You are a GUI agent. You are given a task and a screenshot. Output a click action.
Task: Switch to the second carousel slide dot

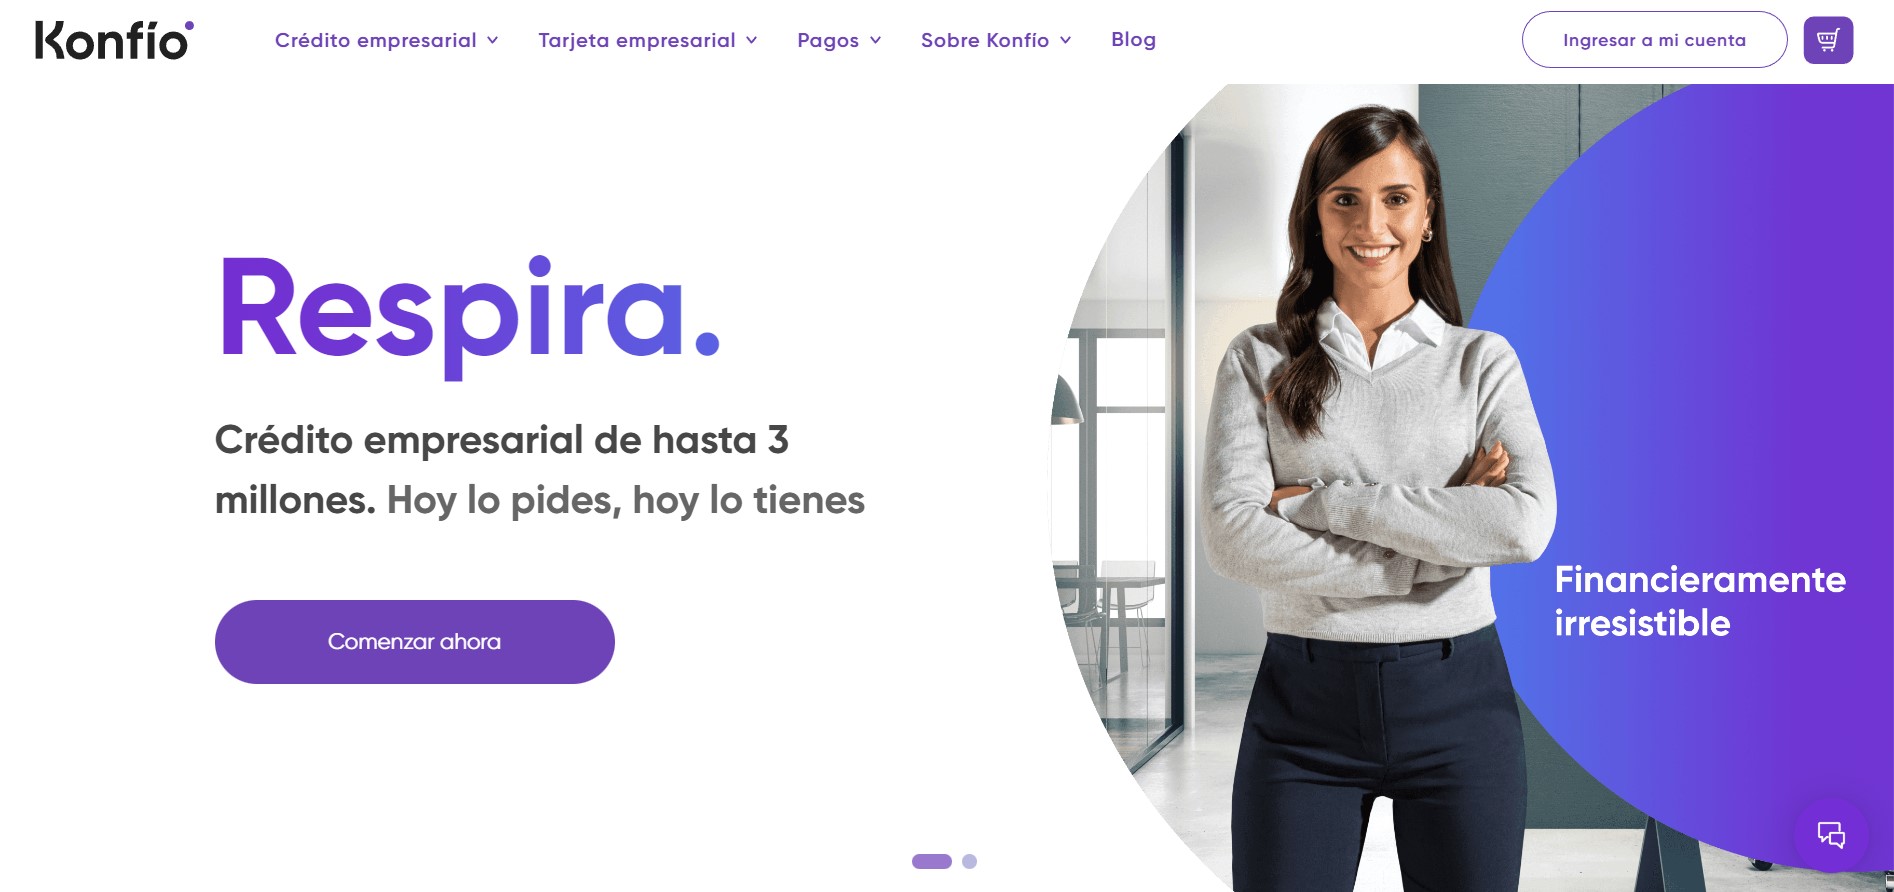tap(969, 861)
